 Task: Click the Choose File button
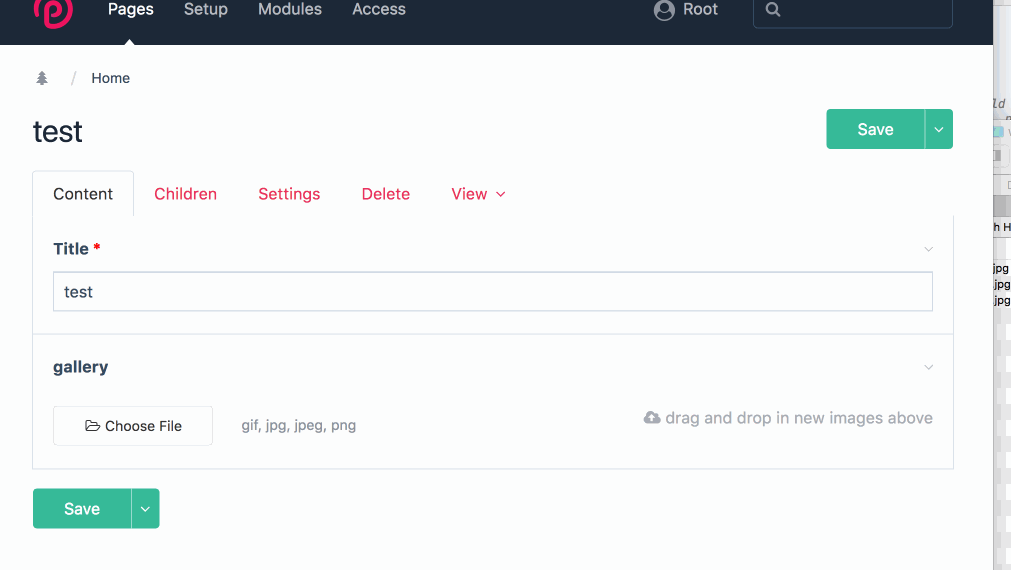tap(133, 426)
